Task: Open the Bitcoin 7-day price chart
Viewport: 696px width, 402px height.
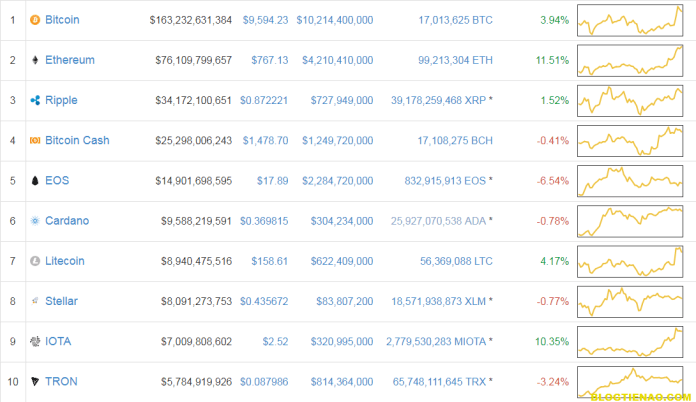Action: (629, 20)
